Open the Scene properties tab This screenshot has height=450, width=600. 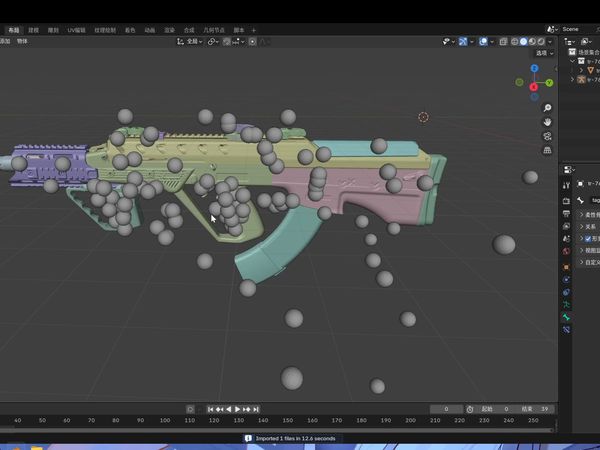[x=566, y=238]
